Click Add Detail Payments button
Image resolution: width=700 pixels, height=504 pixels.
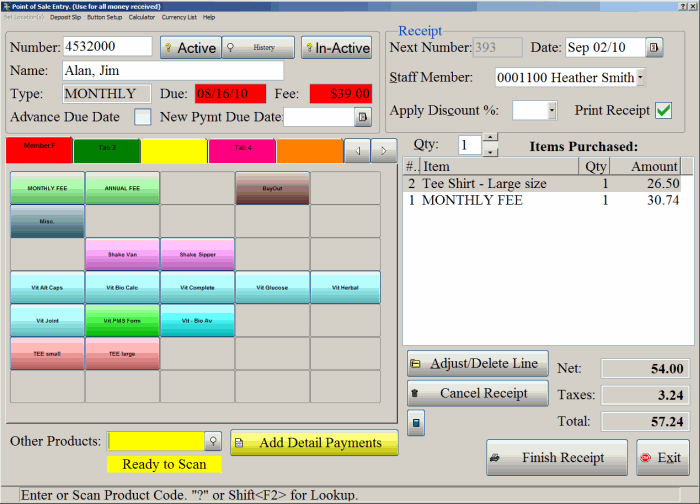(x=314, y=443)
